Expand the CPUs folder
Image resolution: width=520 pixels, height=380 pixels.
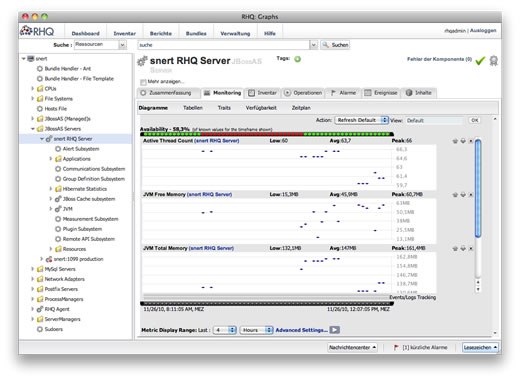(x=33, y=89)
